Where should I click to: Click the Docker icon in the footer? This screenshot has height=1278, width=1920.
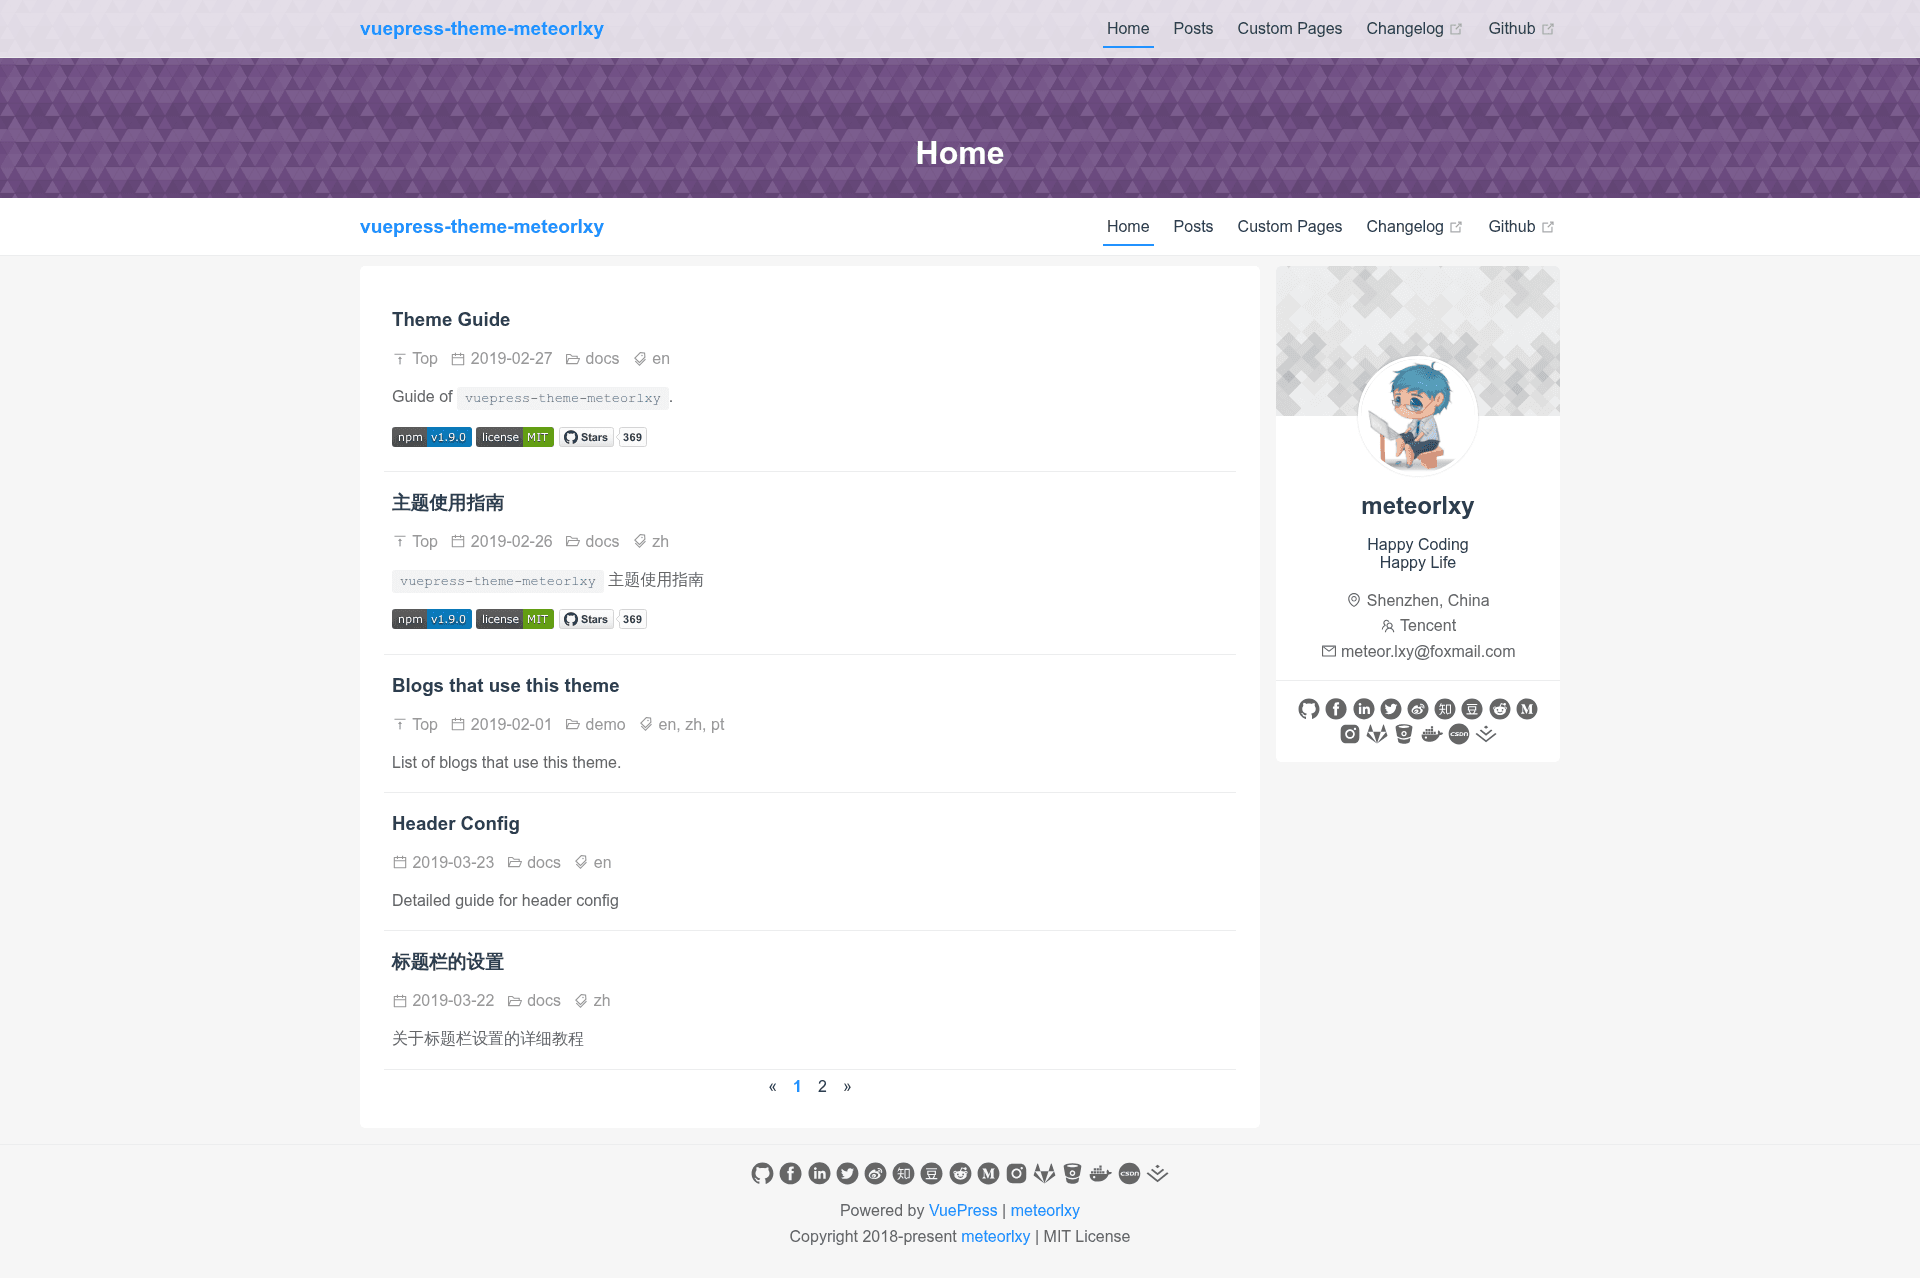pyautogui.click(x=1101, y=1174)
